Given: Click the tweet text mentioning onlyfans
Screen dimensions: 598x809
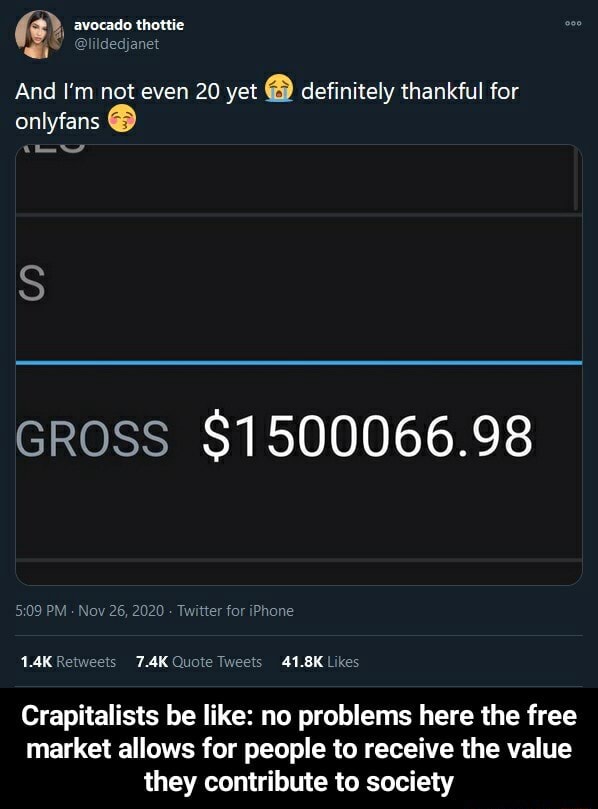Looking at the screenshot, I should point(267,106).
